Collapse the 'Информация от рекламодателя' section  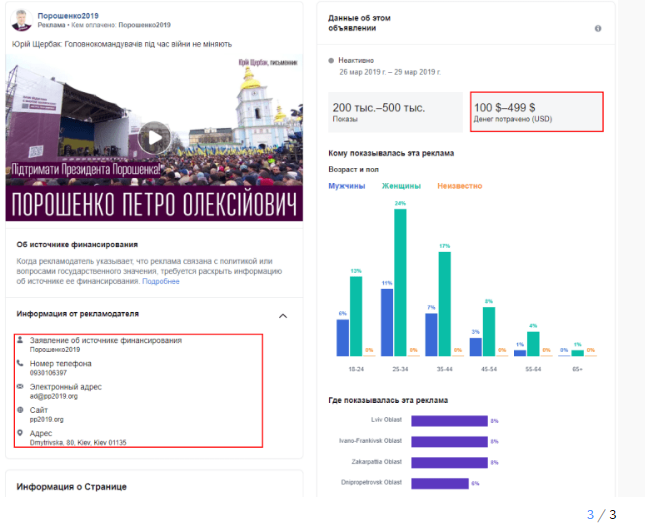pos(282,315)
